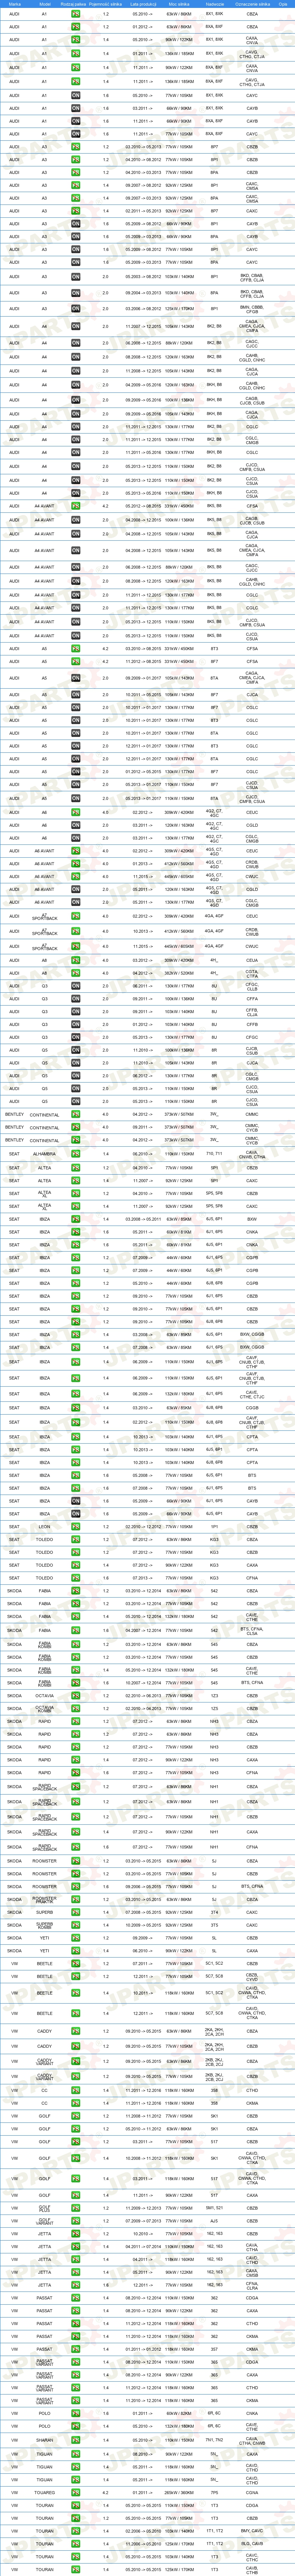Click fuel icon in SEAT ALTEA XL 1.4 row
Image resolution: width=295 pixels, height=2576 pixels.
pos(76,1205)
